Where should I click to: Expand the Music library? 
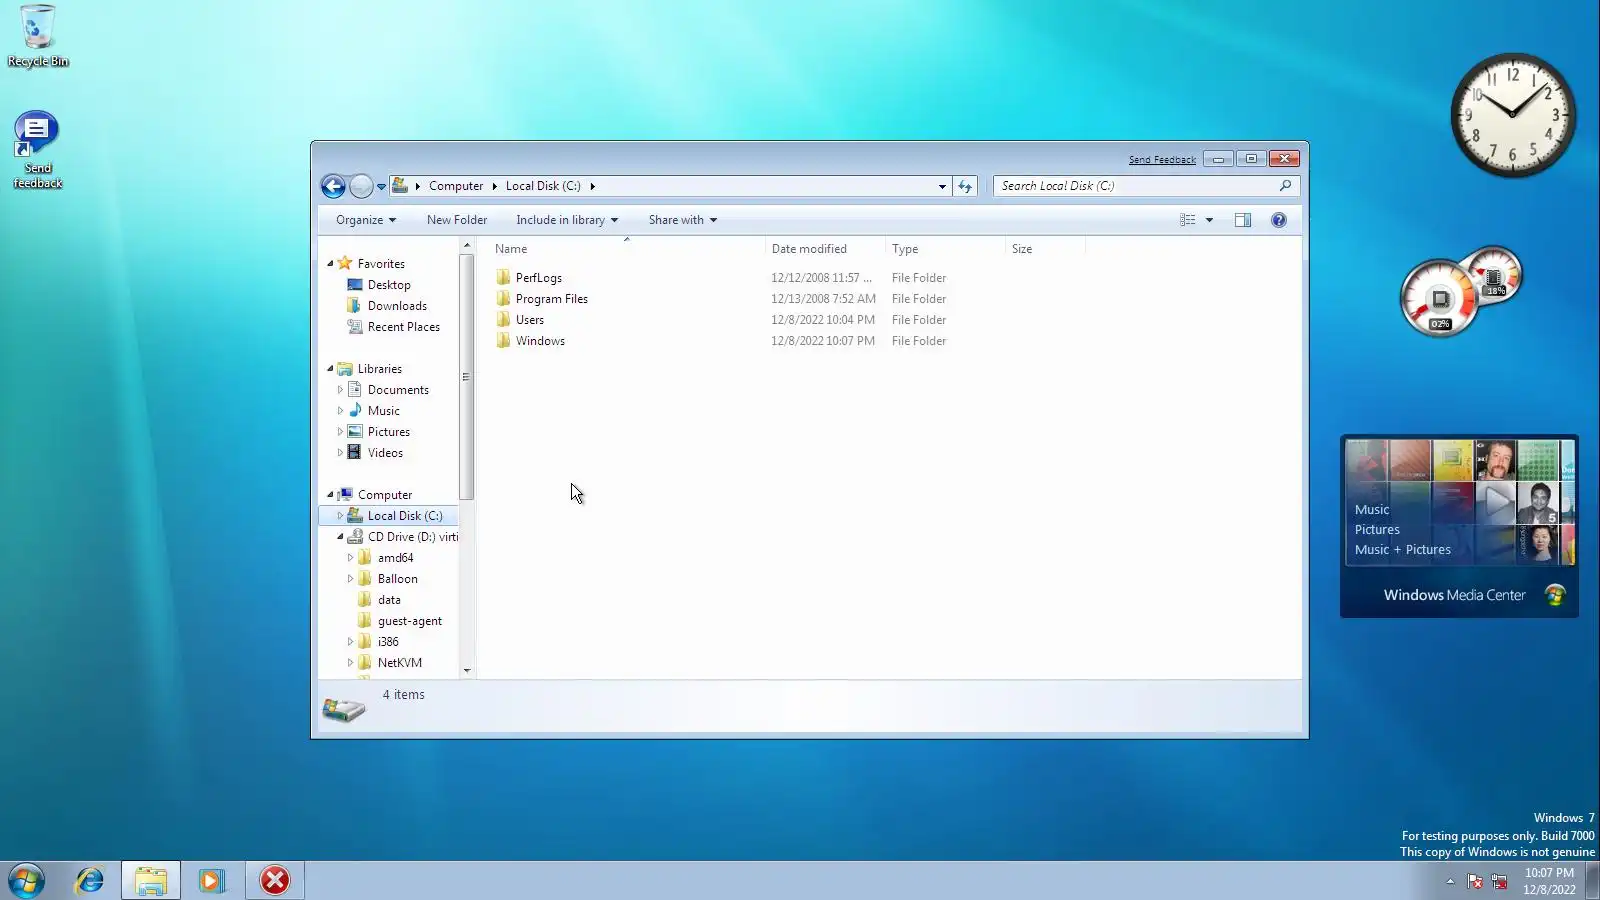tap(340, 411)
